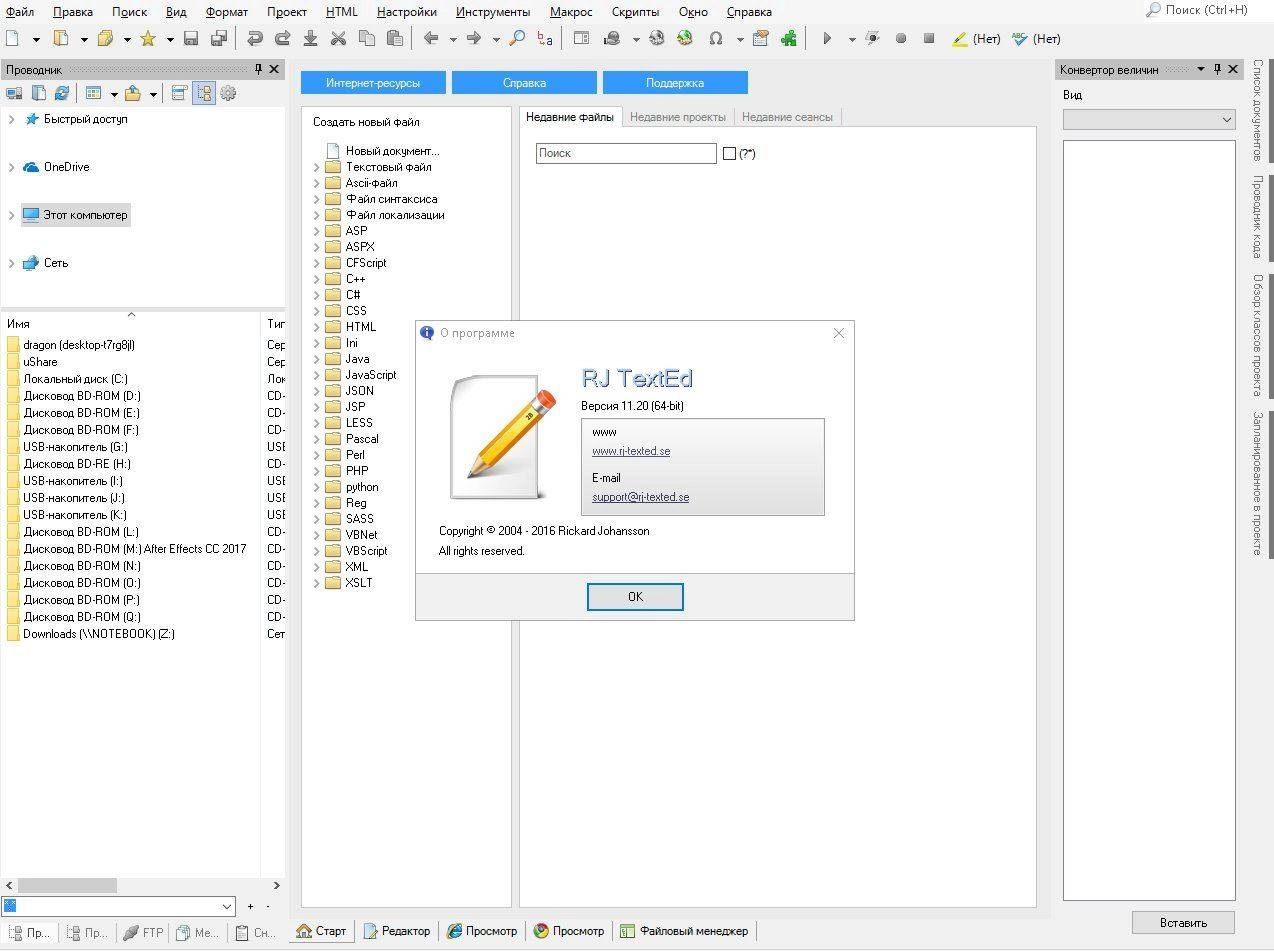Click the paste clipboard icon
This screenshot has height=951, width=1274.
click(394, 39)
